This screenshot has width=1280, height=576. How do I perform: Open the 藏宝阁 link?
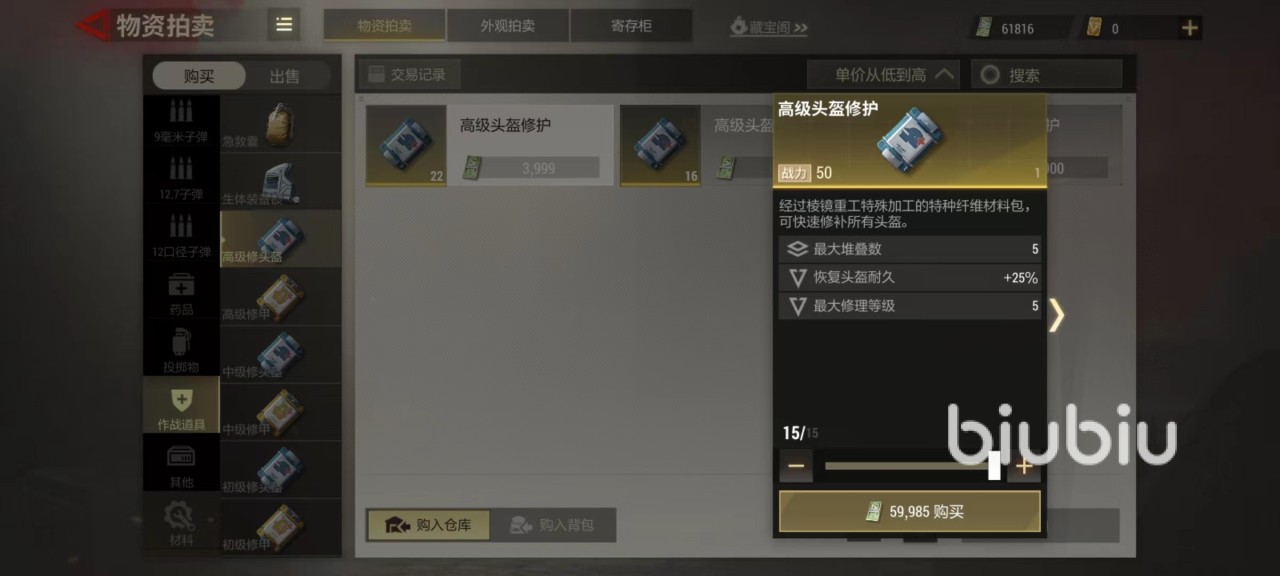[768, 27]
